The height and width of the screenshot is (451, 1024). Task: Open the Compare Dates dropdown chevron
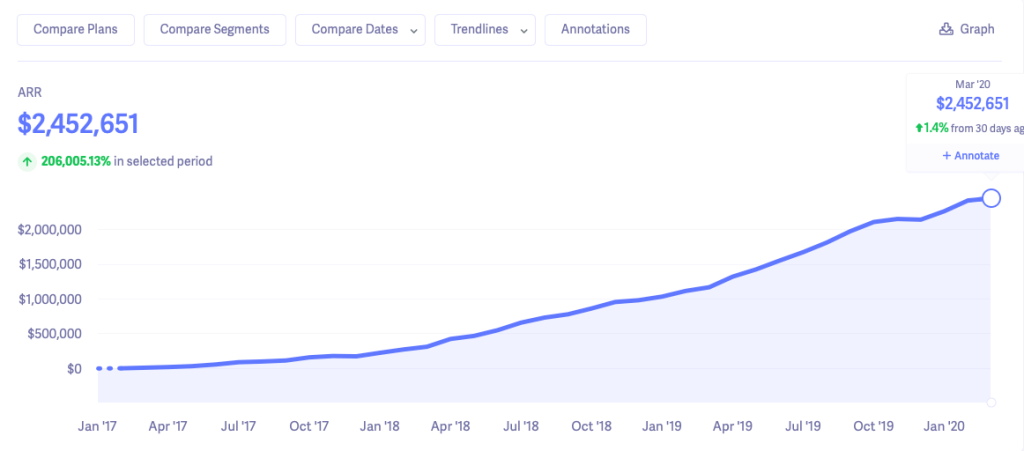(413, 30)
